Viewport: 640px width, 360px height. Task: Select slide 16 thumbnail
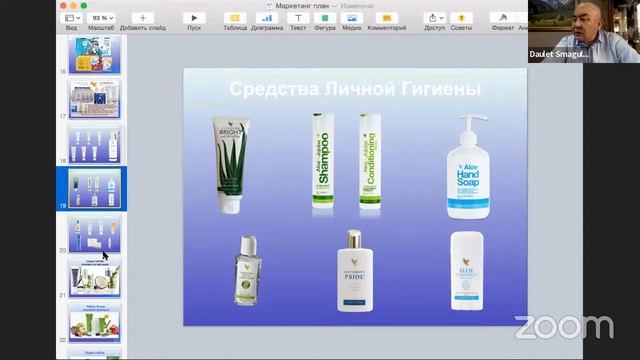(x=95, y=54)
